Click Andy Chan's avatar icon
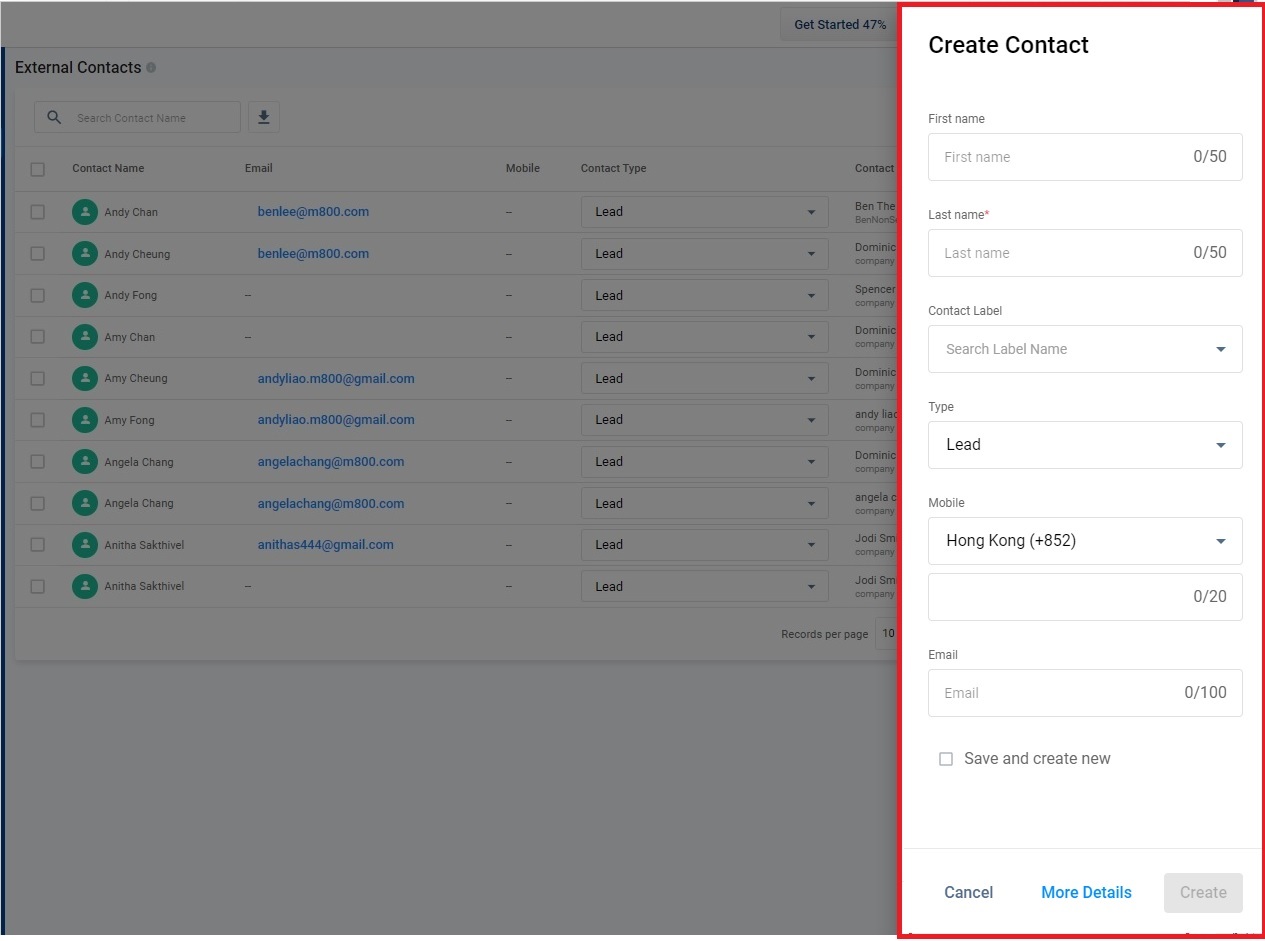The width and height of the screenshot is (1265, 941). pos(85,212)
